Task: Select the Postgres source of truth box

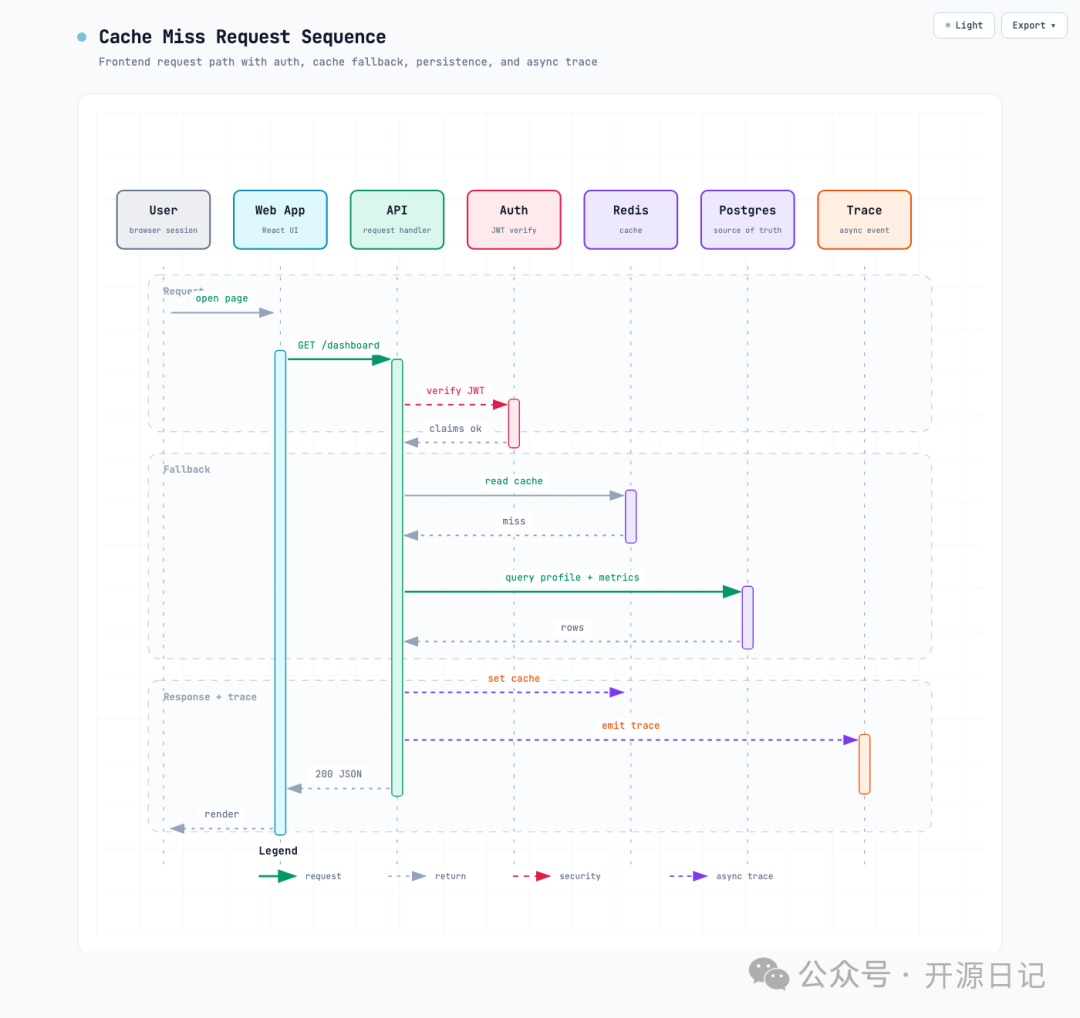Action: 747,220
